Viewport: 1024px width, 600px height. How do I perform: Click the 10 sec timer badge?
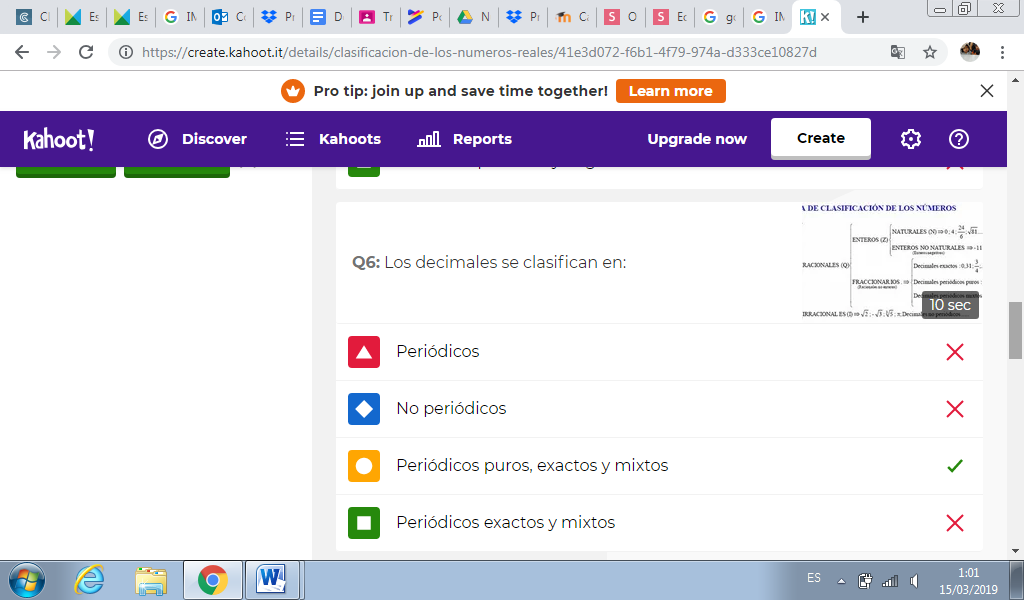[950, 305]
